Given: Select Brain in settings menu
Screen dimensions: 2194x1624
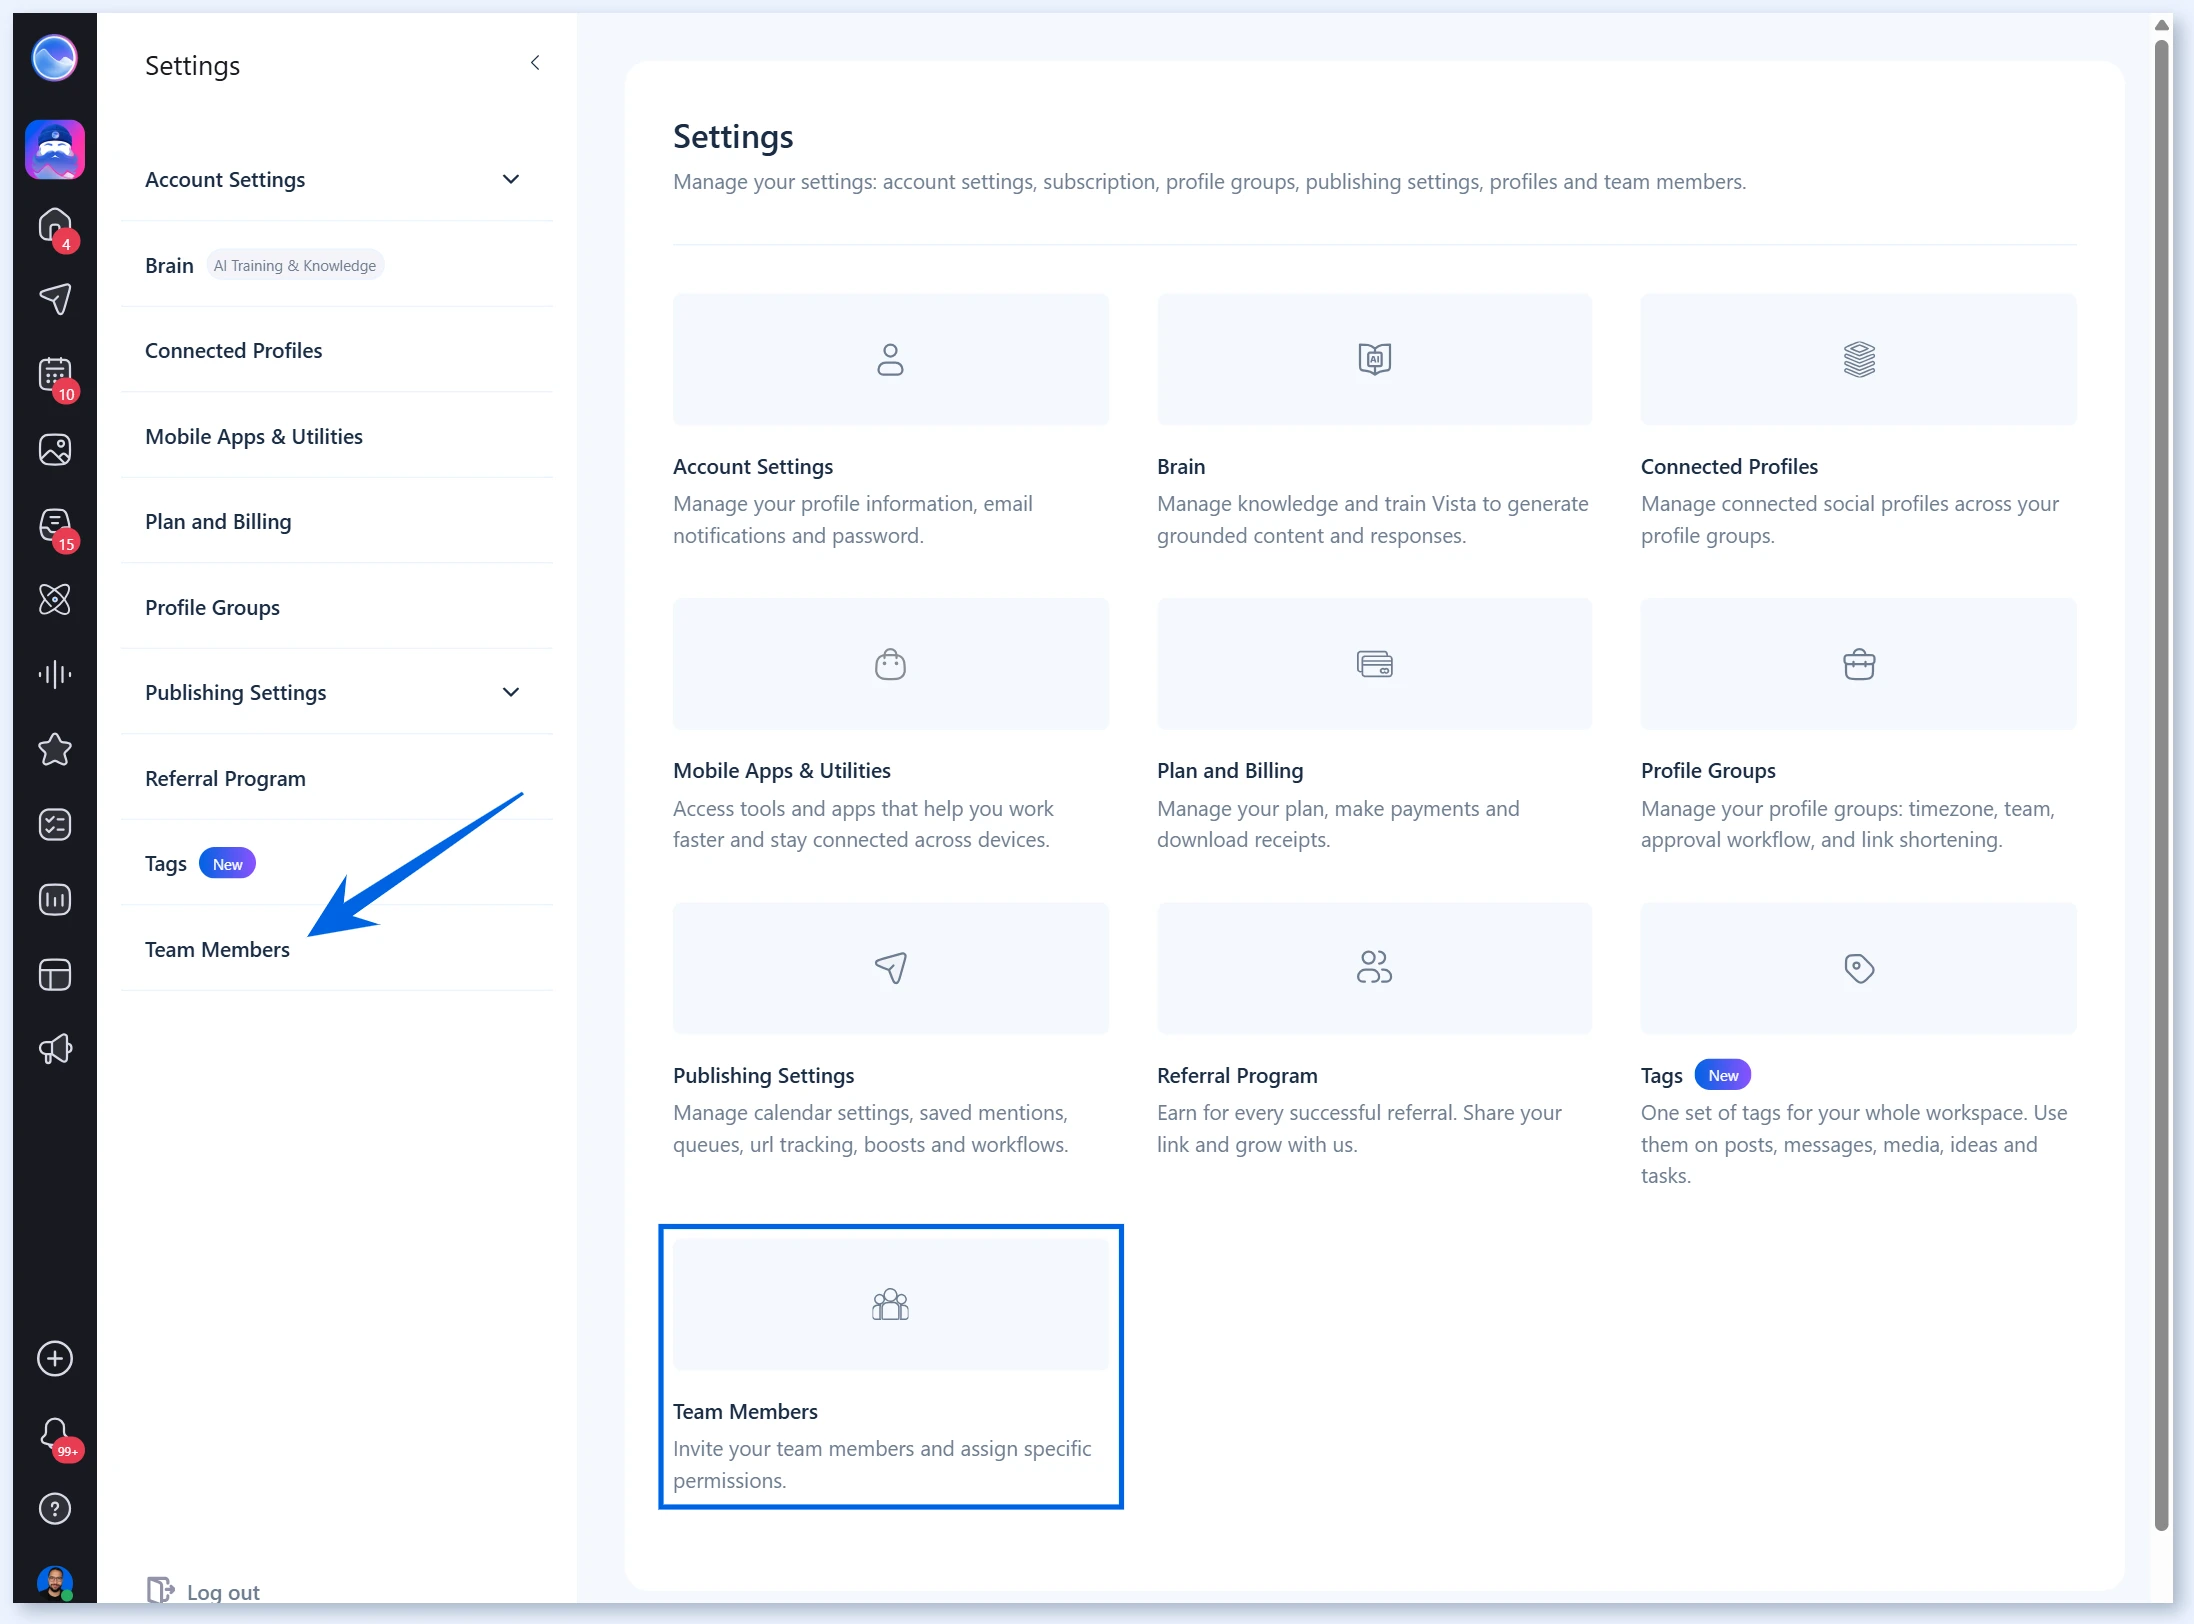Looking at the screenshot, I should [x=337, y=265].
